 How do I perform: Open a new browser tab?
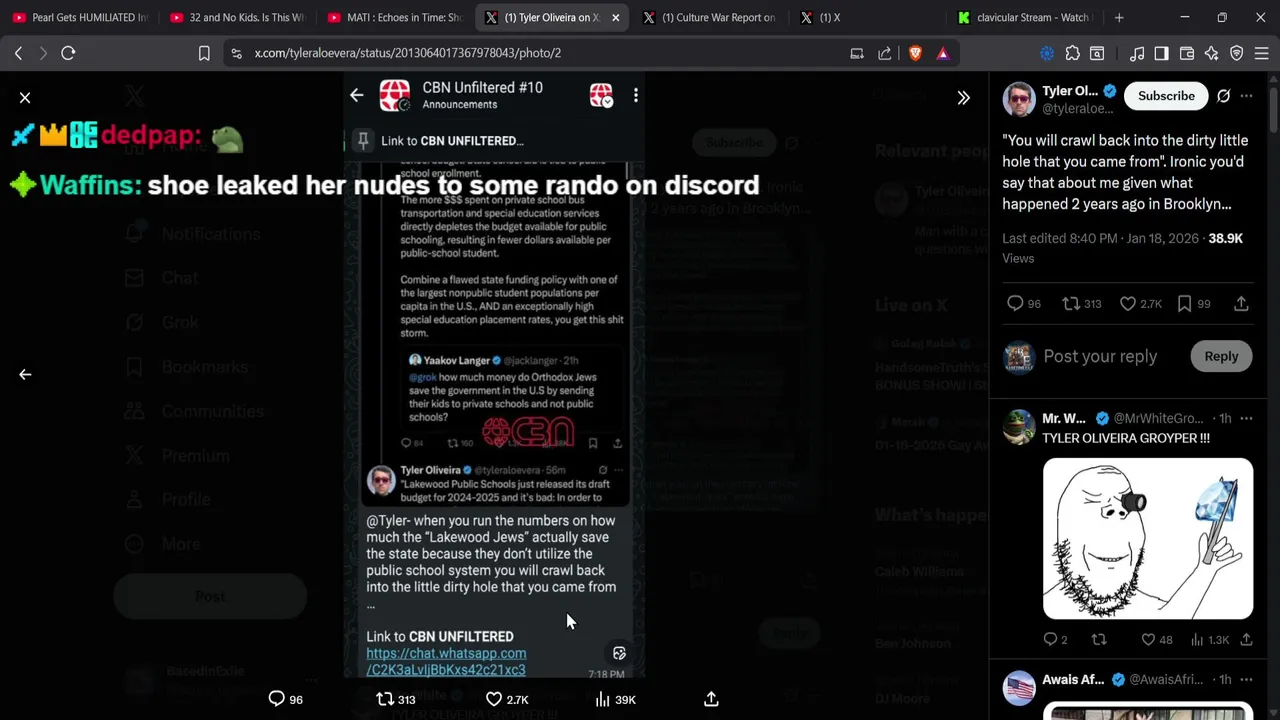[x=1119, y=17]
